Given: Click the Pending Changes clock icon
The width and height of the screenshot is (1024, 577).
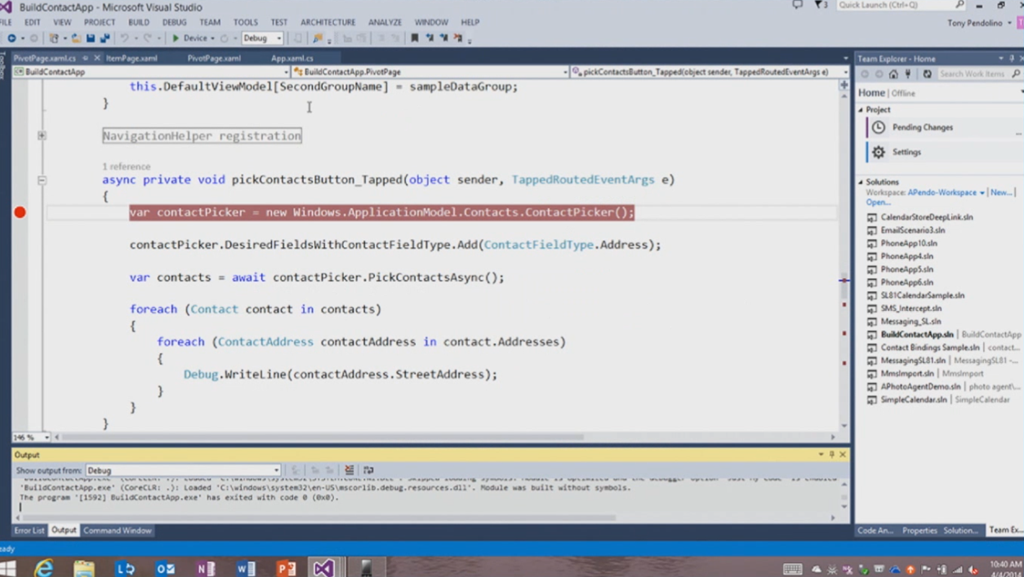Looking at the screenshot, I should [878, 127].
